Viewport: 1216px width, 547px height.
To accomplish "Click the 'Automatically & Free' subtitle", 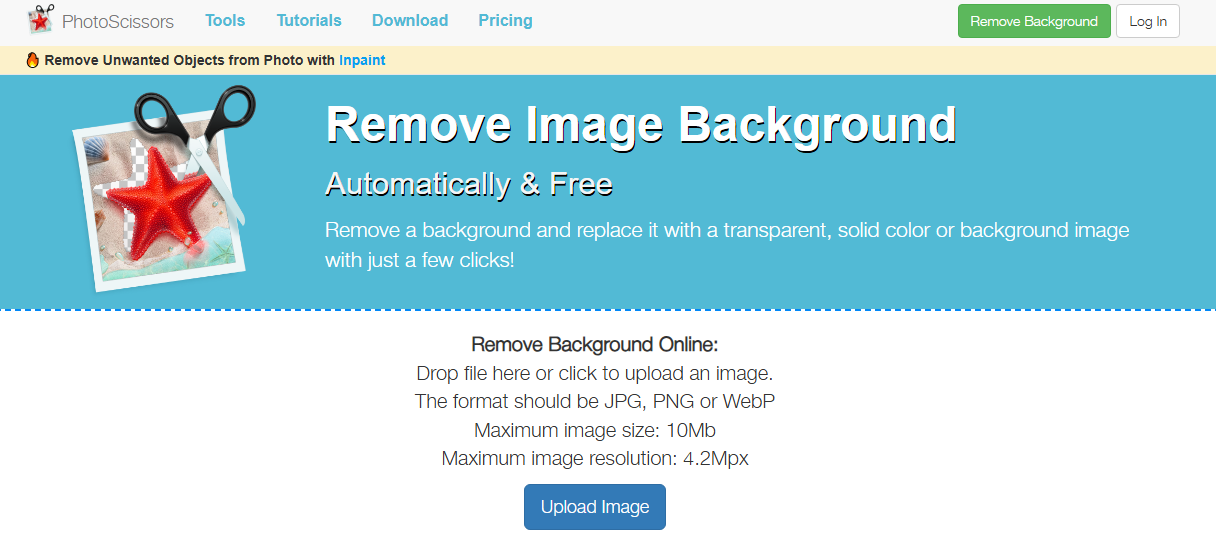I will 468,185.
